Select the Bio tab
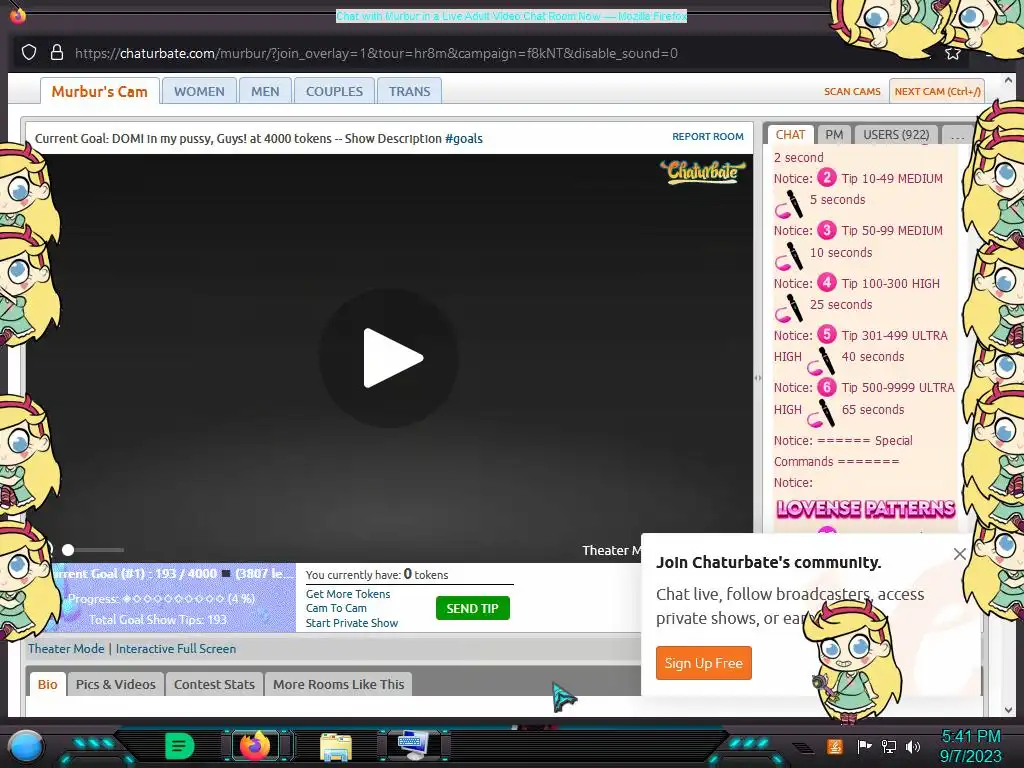This screenshot has width=1024, height=768. pos(48,684)
